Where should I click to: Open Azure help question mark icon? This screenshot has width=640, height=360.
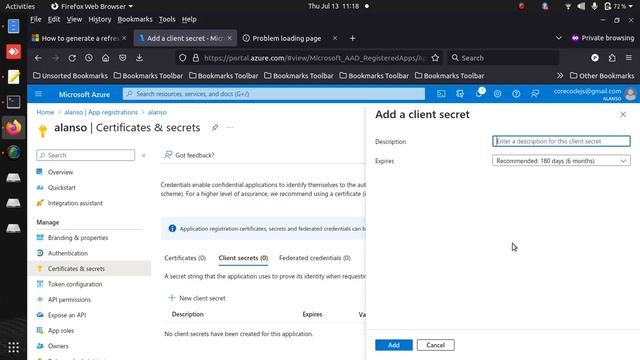[516, 94]
